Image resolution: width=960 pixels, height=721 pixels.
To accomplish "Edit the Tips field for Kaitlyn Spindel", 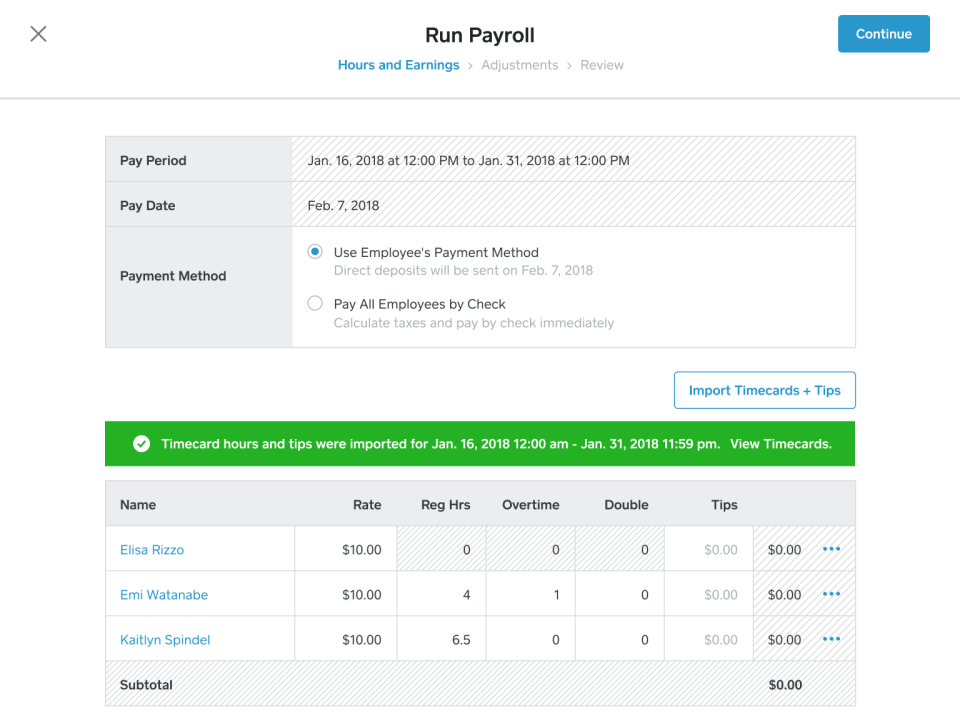I will point(708,638).
